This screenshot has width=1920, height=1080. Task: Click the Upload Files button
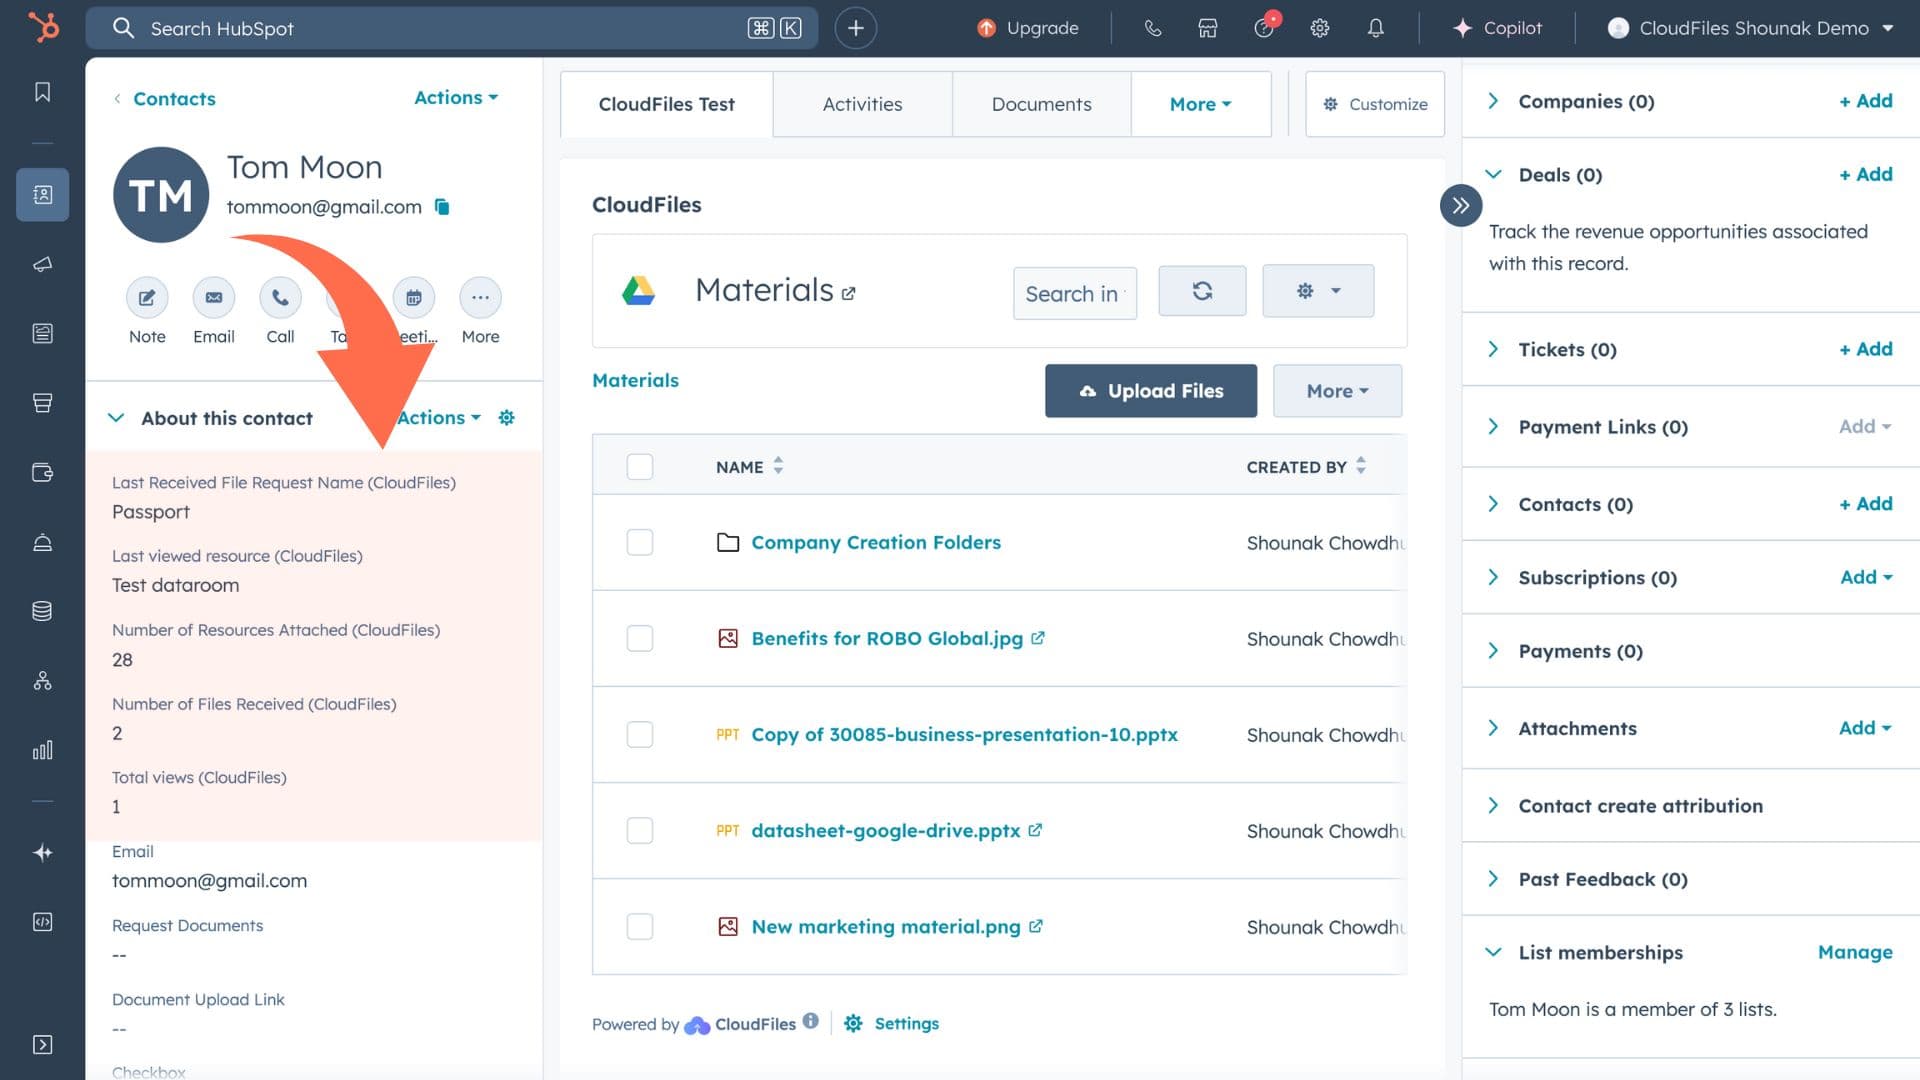coord(1150,391)
